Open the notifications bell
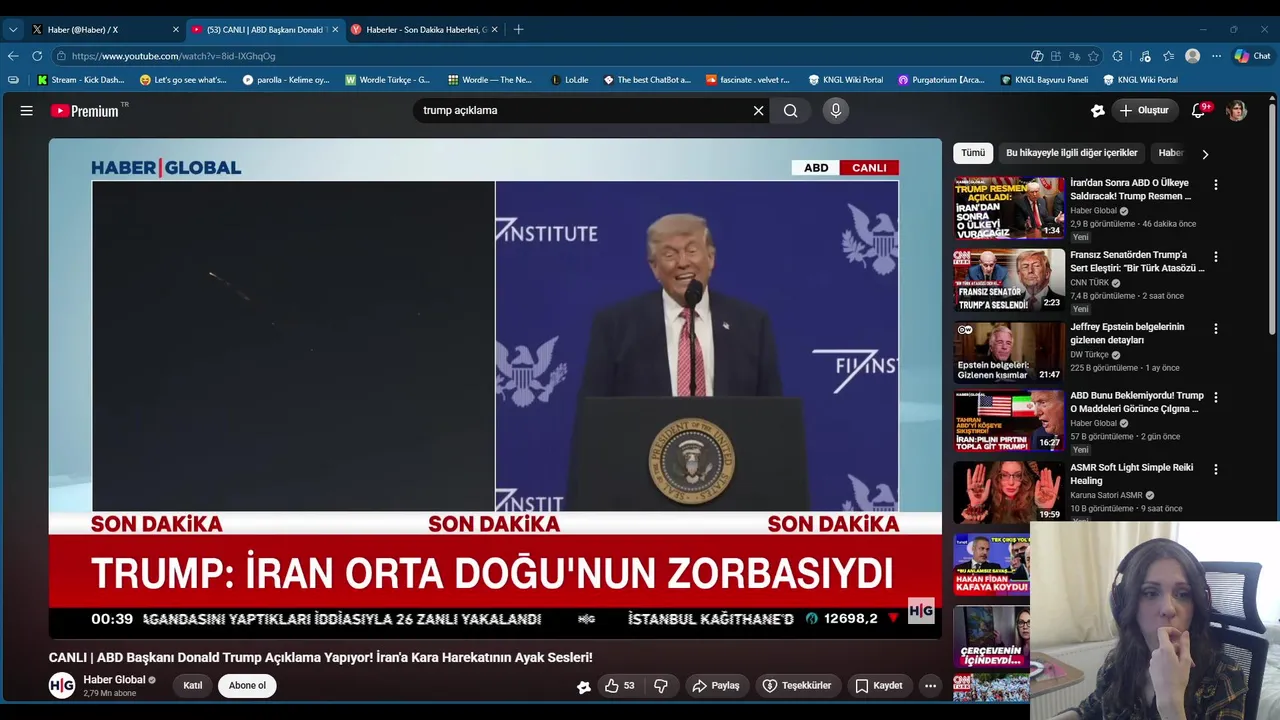This screenshot has width=1280, height=720. tap(1198, 111)
